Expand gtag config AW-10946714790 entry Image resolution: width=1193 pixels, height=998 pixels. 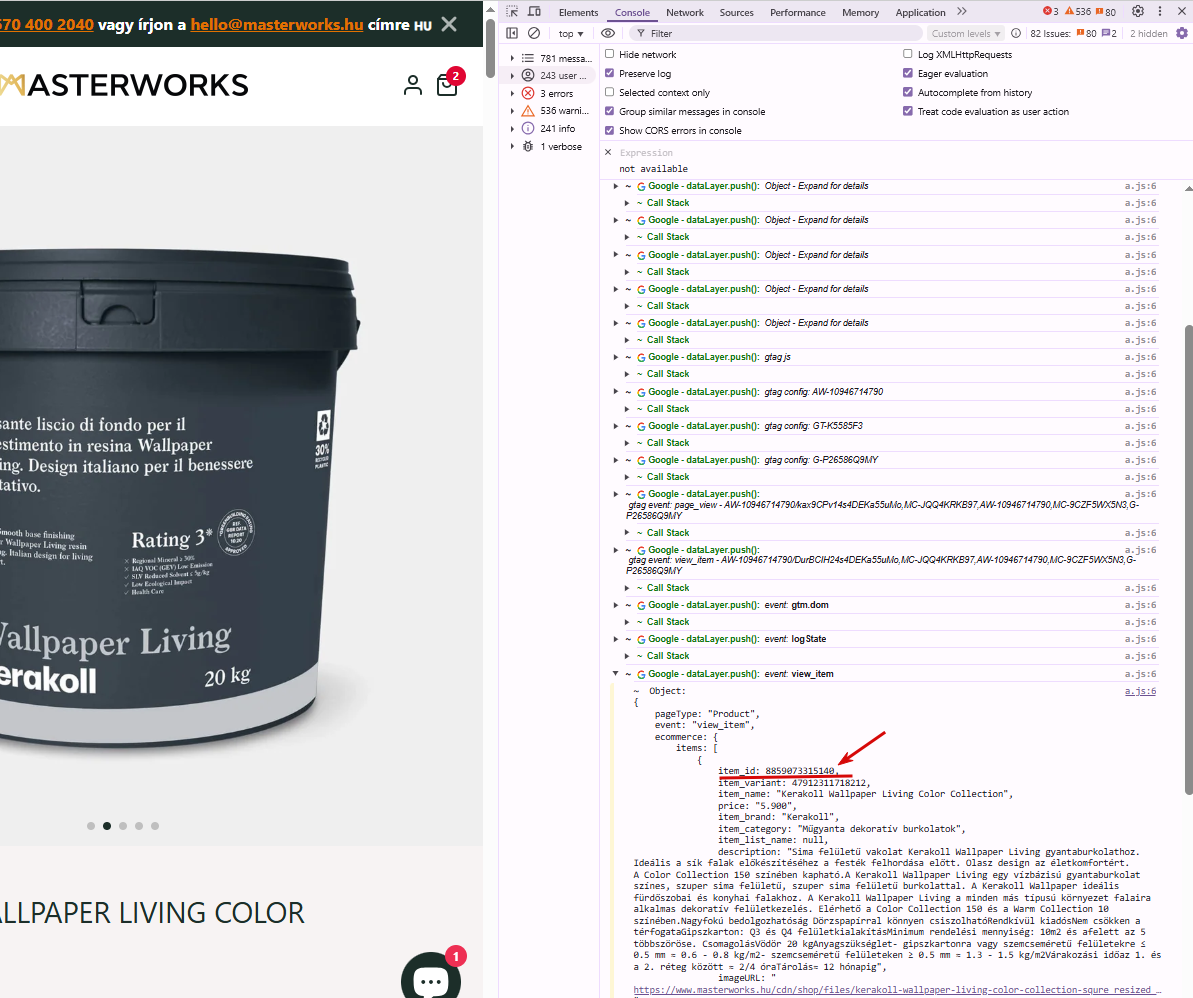coord(616,392)
